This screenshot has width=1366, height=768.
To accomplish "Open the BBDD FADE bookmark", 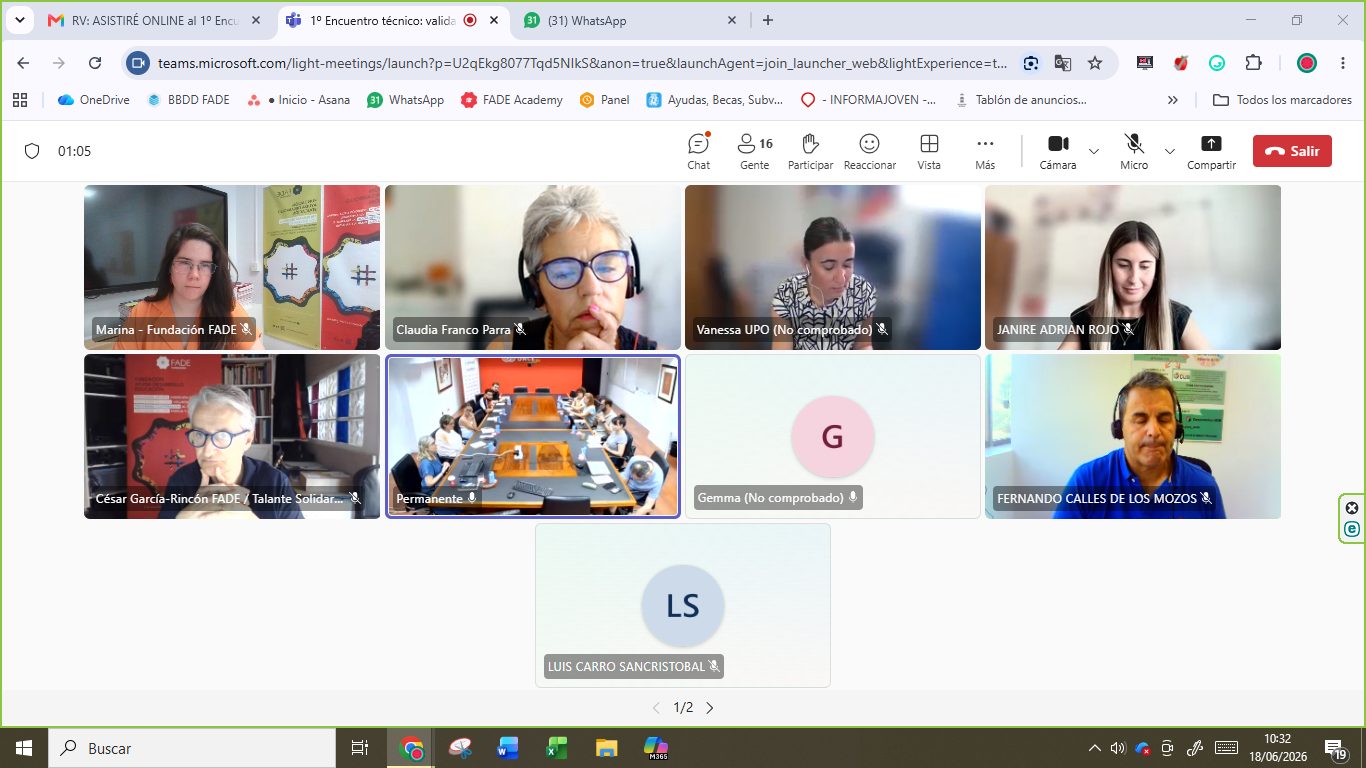I will 188,100.
